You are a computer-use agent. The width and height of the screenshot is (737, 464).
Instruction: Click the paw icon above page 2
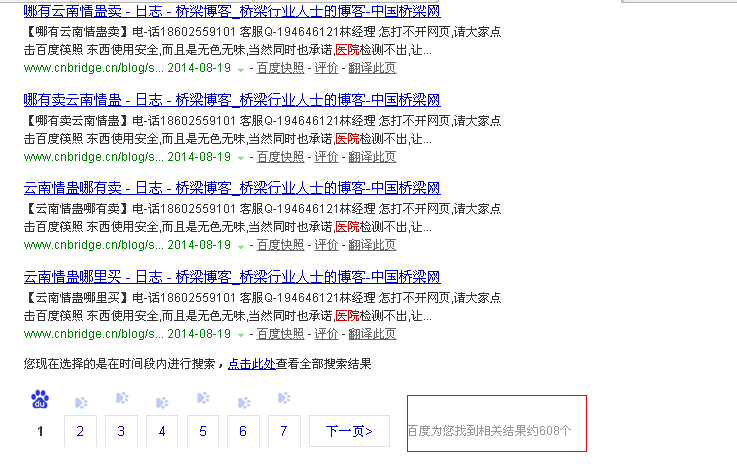coord(81,402)
